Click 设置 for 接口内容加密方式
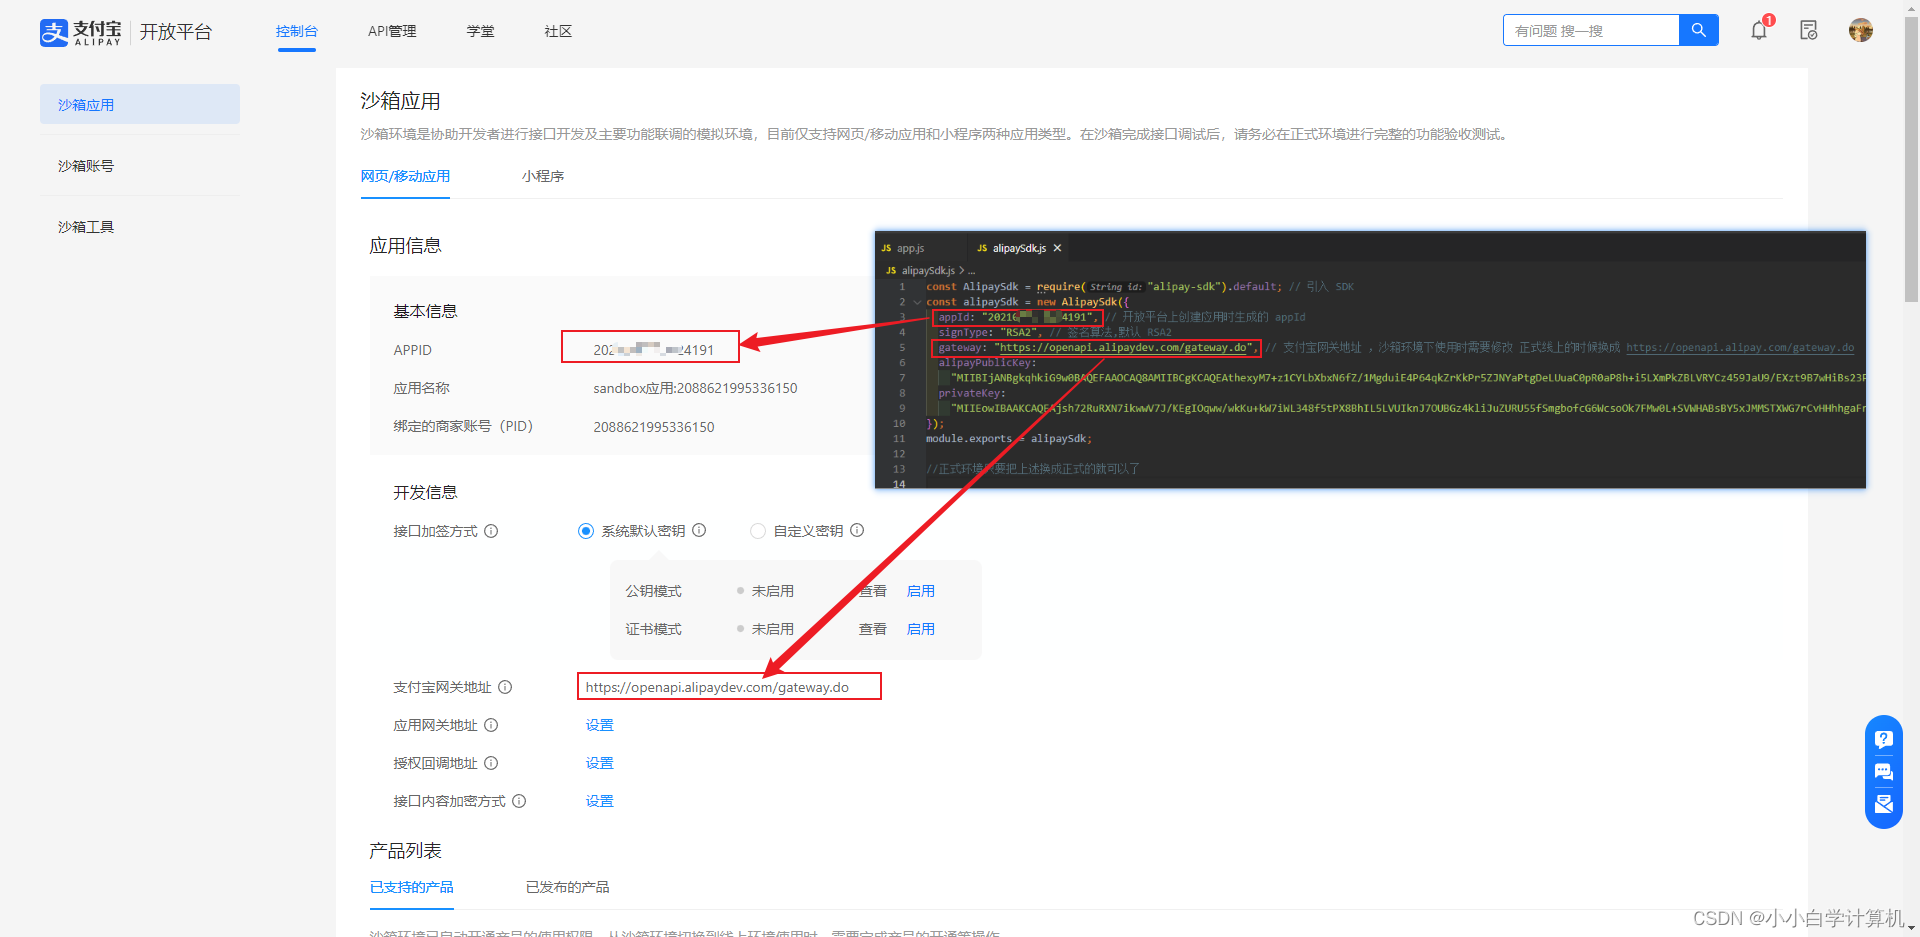 coord(600,801)
